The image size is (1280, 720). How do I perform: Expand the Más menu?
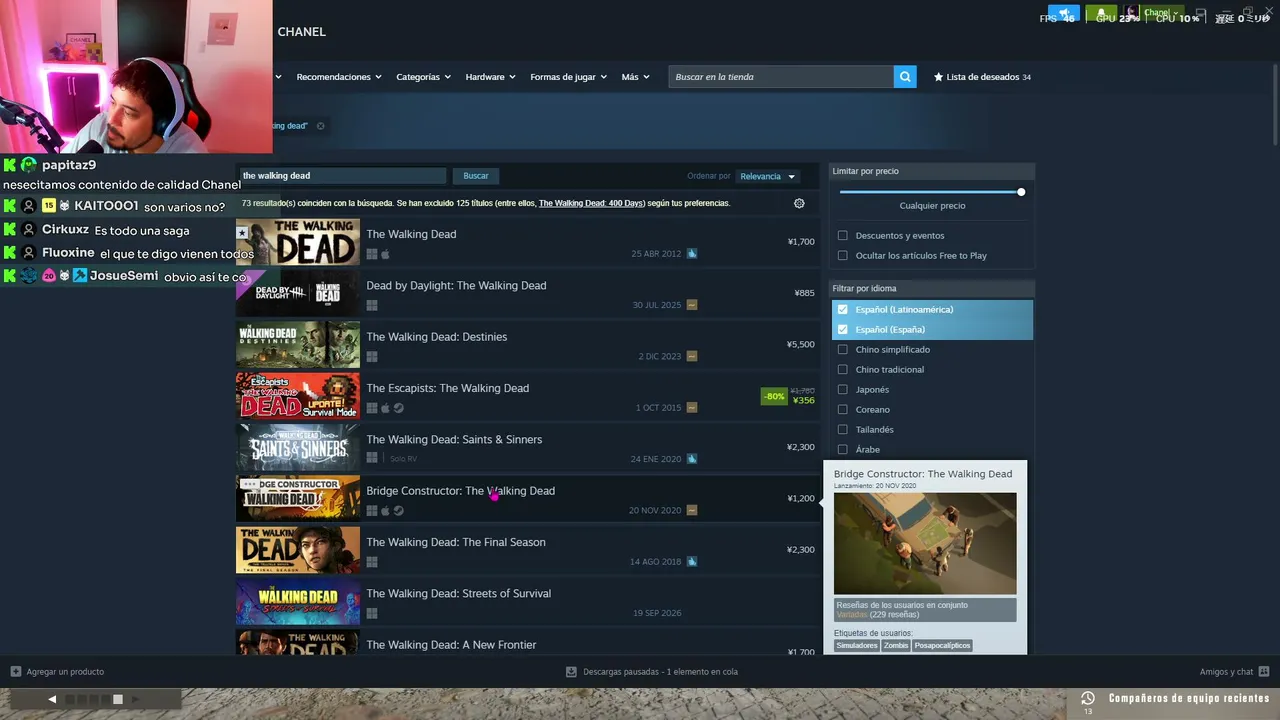[x=635, y=77]
